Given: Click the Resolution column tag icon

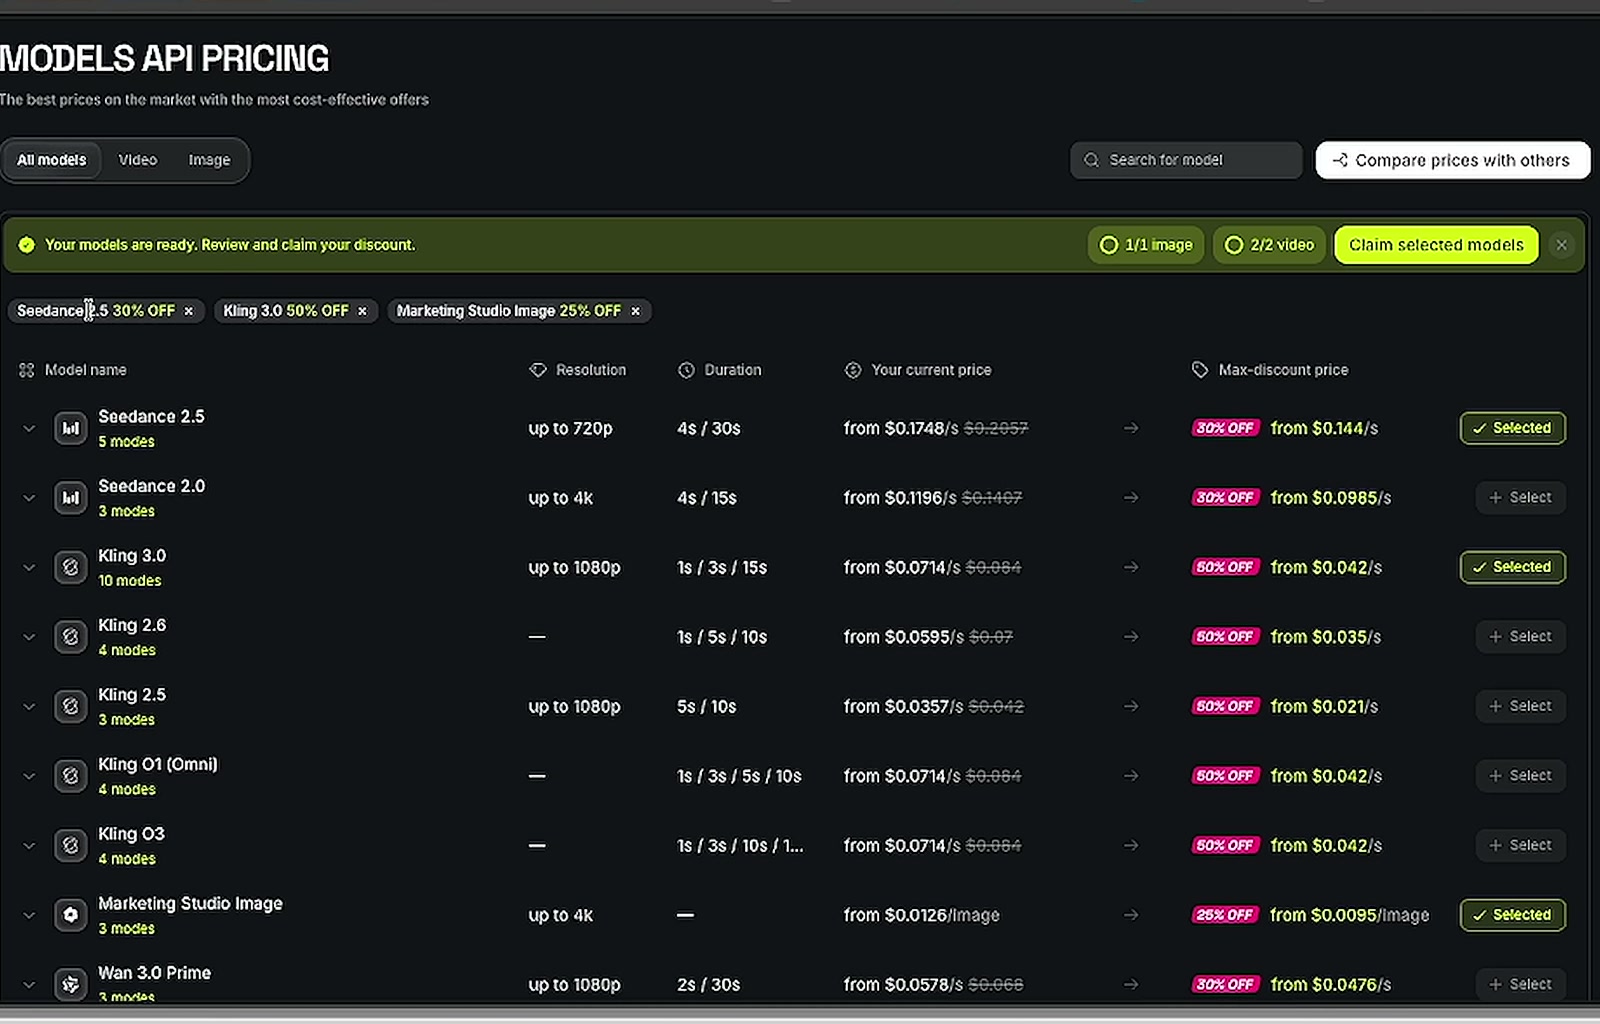Looking at the screenshot, I should click(x=538, y=370).
